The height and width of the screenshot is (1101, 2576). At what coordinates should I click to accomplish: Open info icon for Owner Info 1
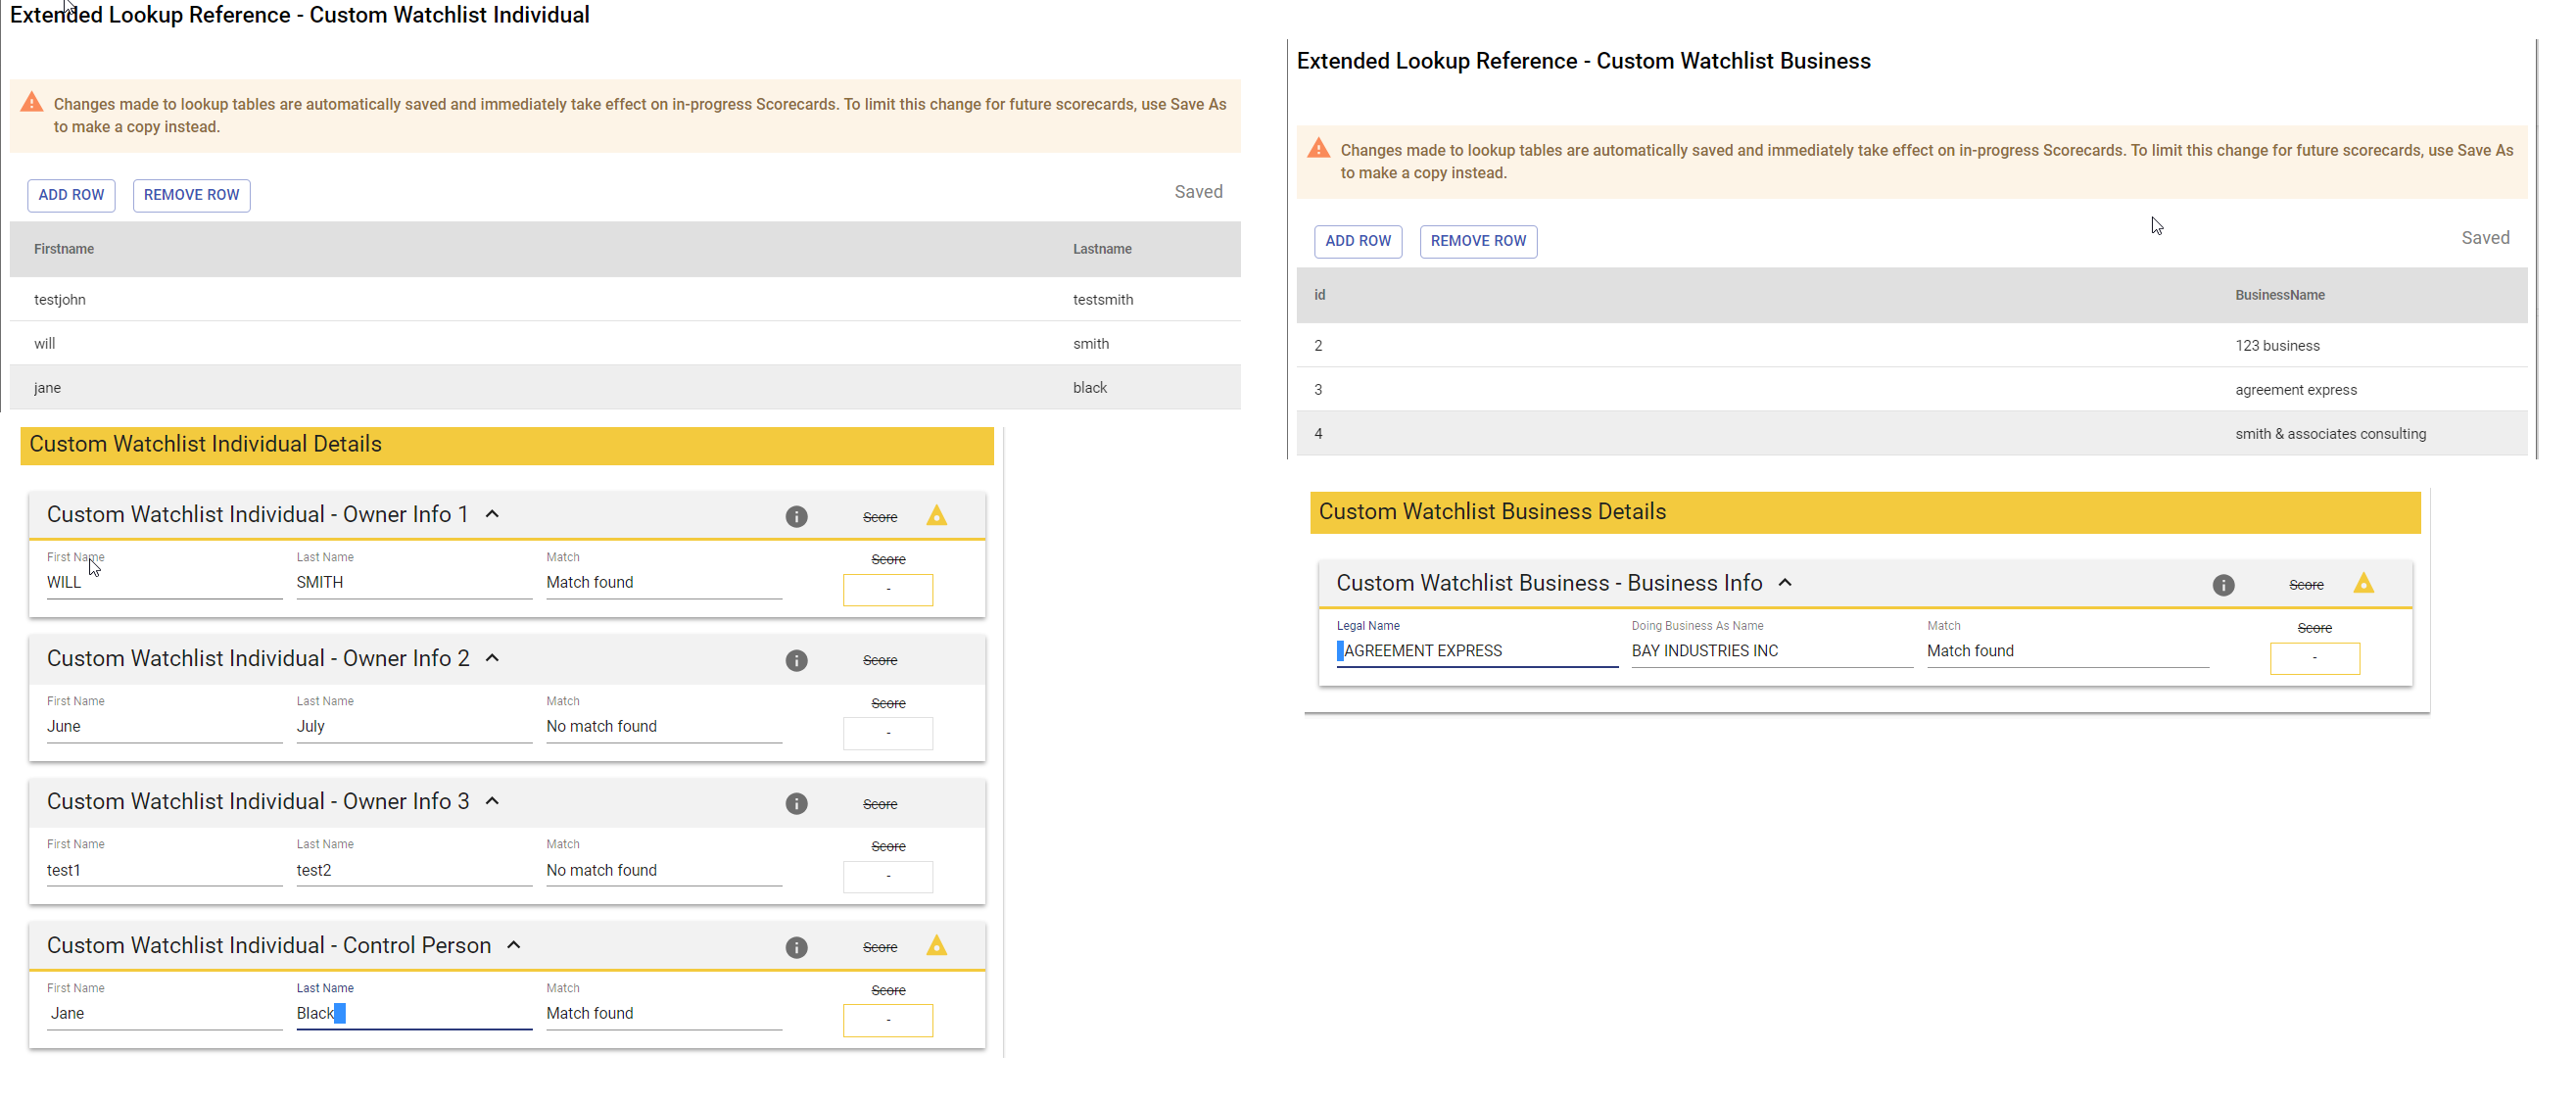(796, 517)
